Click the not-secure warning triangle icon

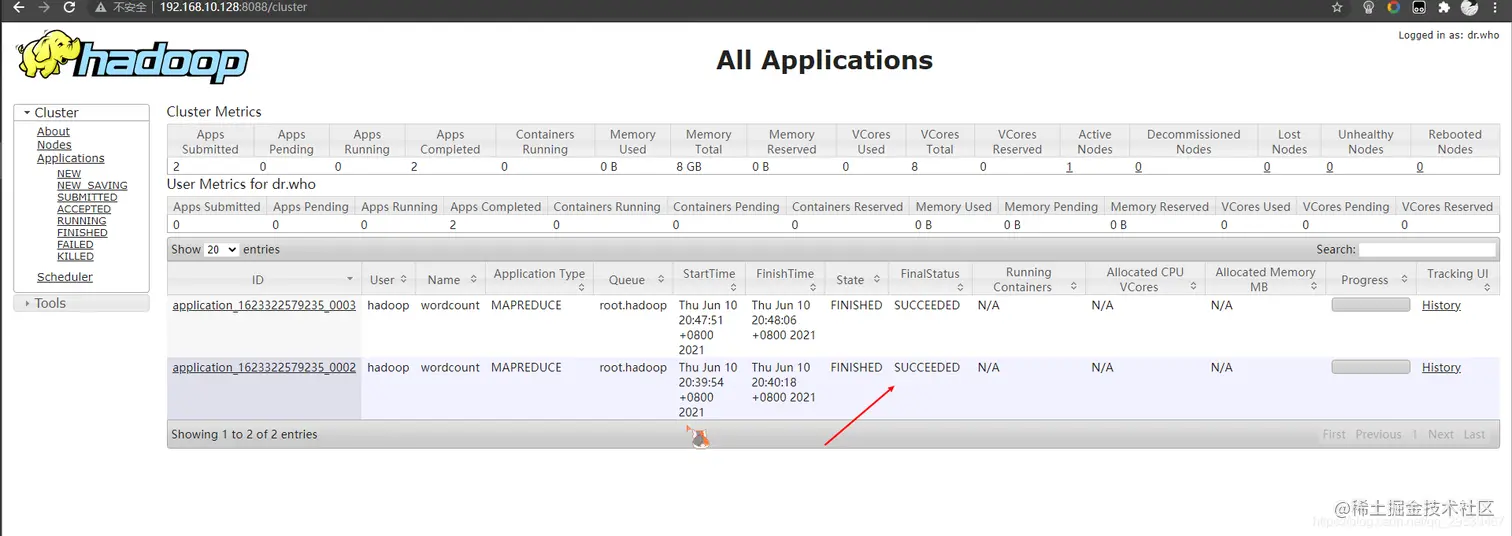tap(101, 7)
